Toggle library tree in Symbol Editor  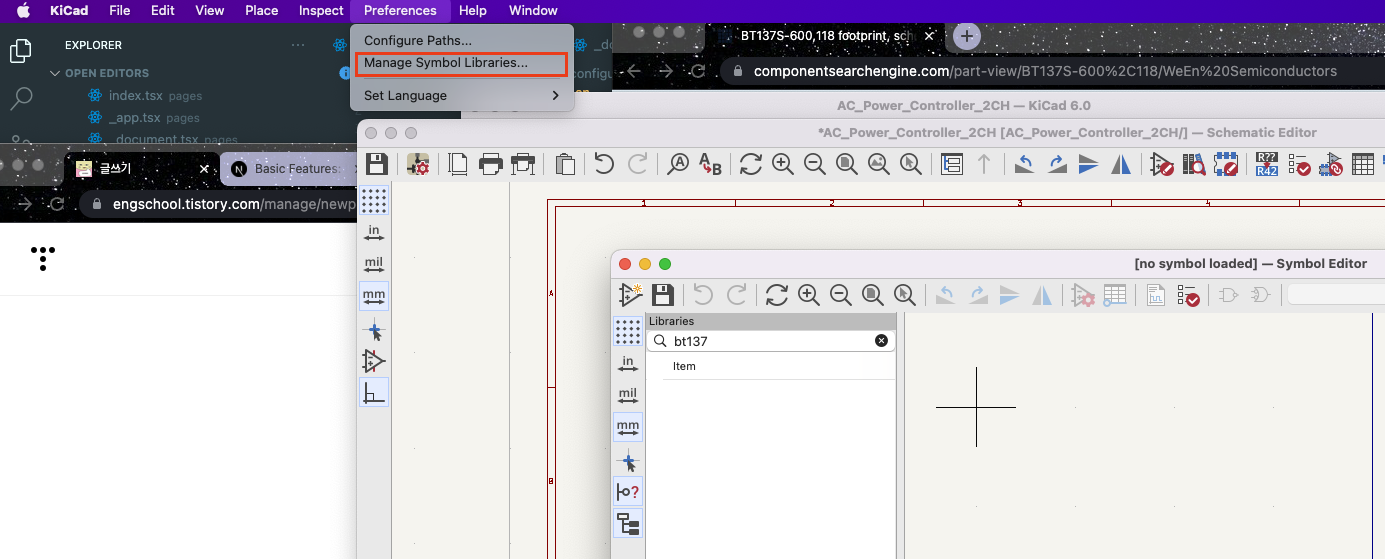pyautogui.click(x=628, y=523)
